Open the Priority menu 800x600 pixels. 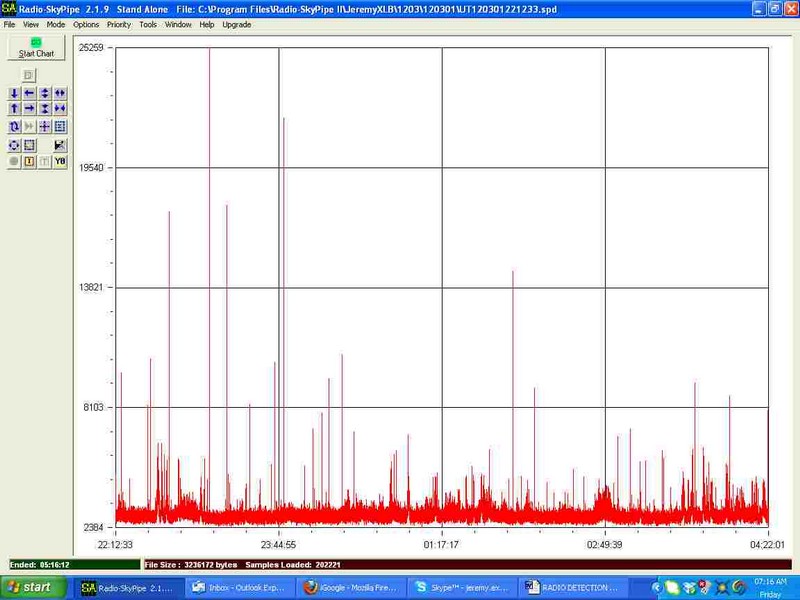pyautogui.click(x=118, y=24)
